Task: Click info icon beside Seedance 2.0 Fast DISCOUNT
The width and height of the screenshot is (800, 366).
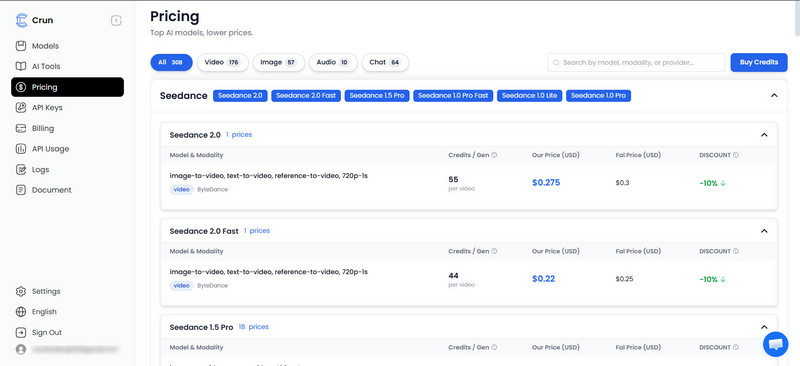Action: 735,251
